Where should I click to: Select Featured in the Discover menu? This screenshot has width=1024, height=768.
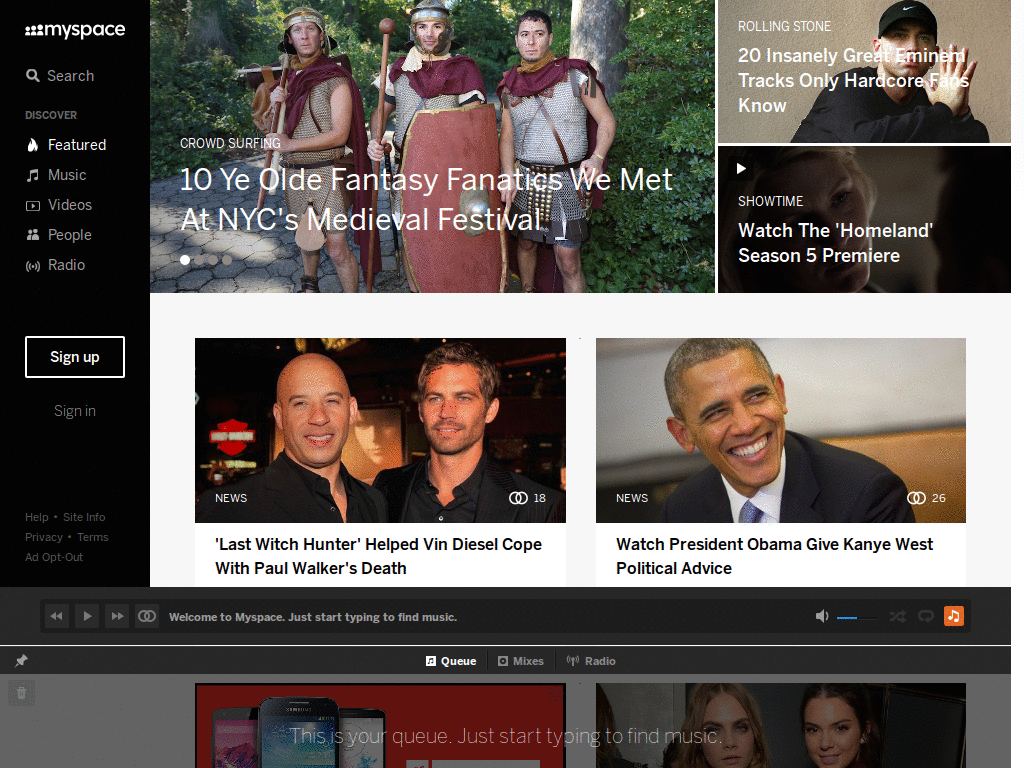coord(66,145)
